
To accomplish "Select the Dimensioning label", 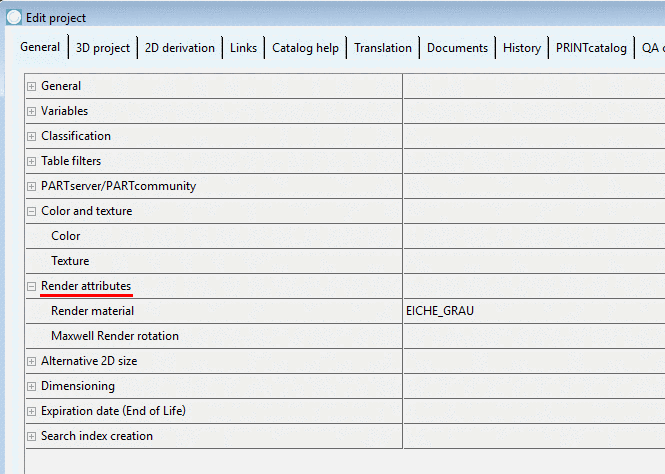I will coord(78,386).
